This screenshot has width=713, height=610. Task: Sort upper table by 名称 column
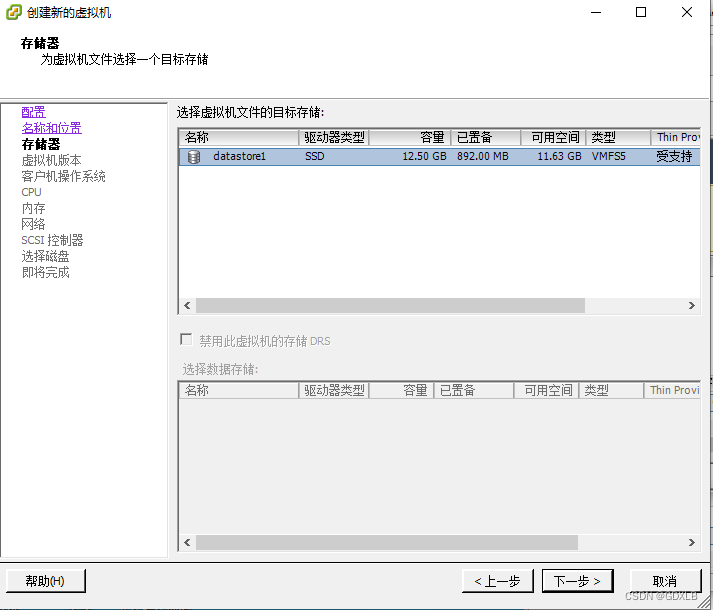point(239,137)
